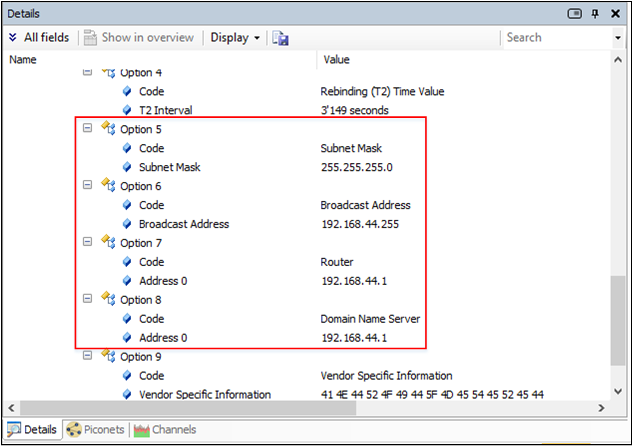Select the Router value
The height and width of the screenshot is (446, 633).
point(337,262)
